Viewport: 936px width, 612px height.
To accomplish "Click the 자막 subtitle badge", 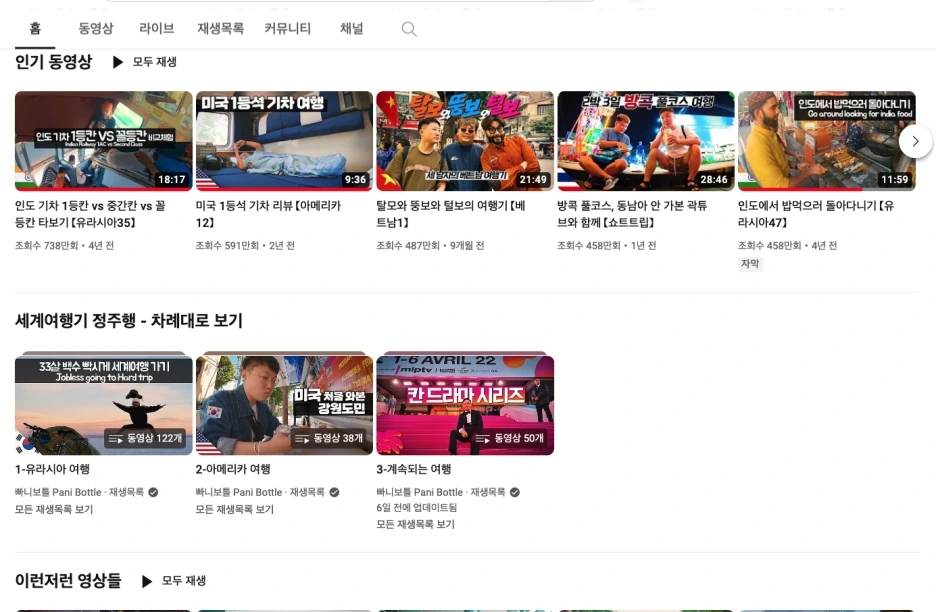I will (750, 264).
